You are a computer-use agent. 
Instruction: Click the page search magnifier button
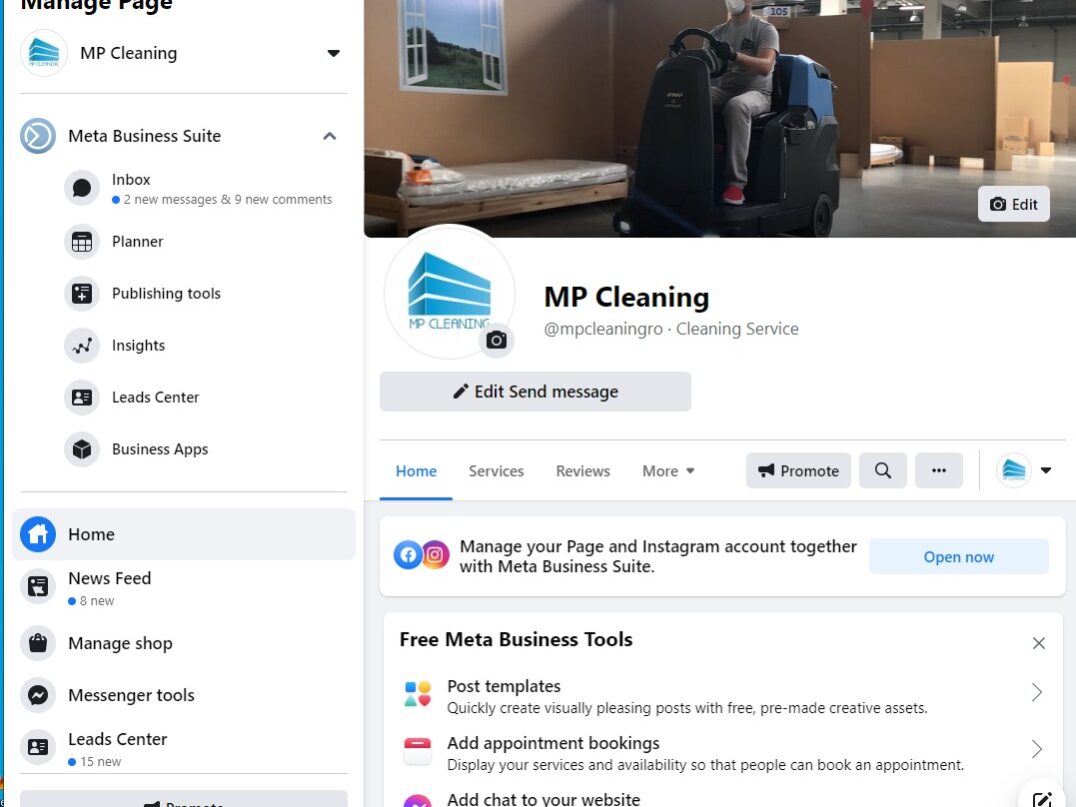coord(882,471)
